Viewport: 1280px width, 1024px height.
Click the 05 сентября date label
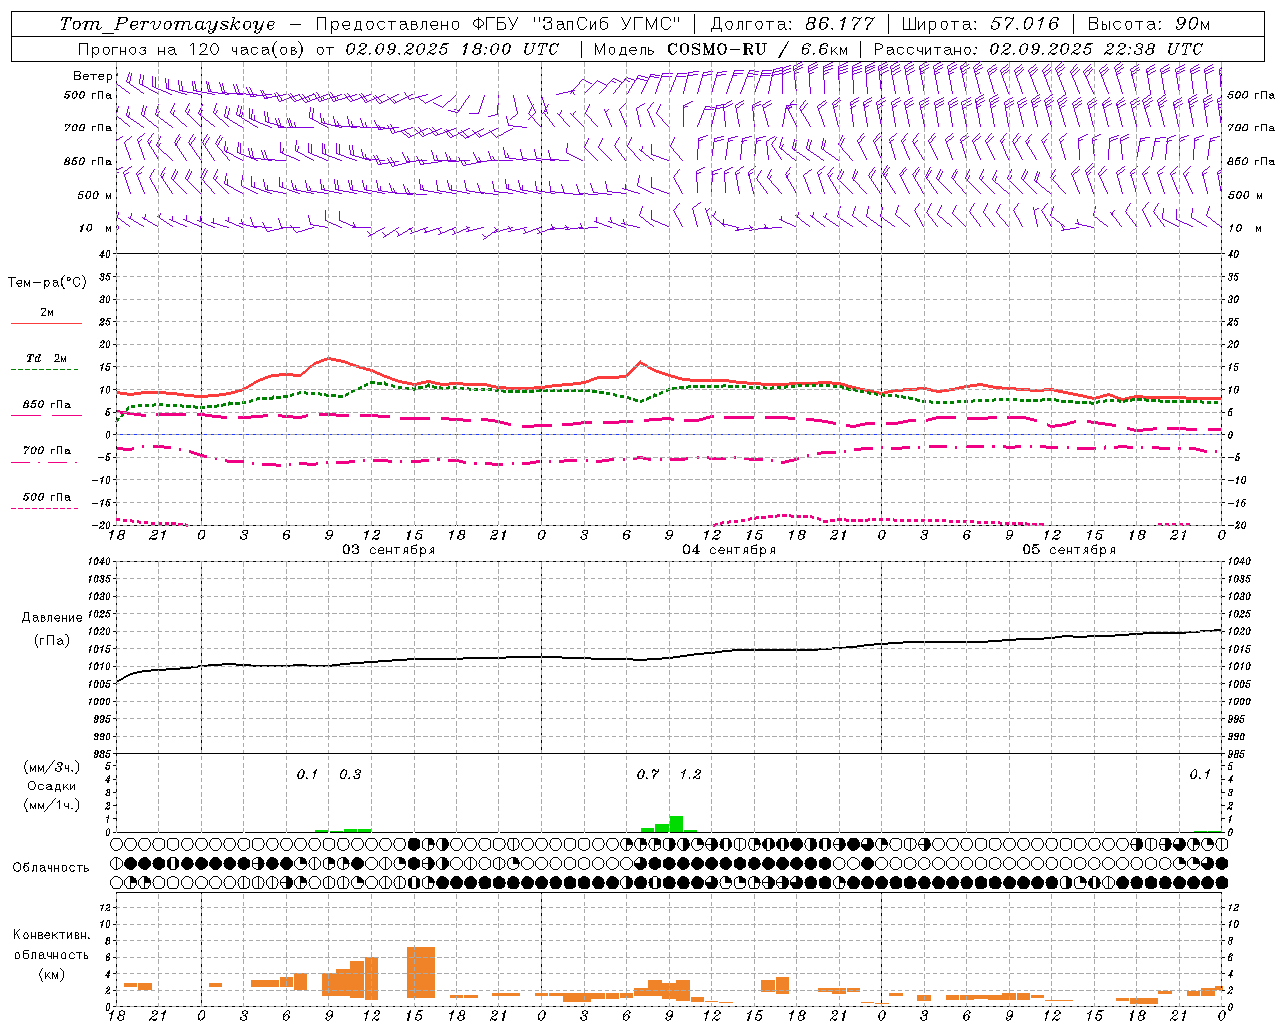click(1069, 550)
